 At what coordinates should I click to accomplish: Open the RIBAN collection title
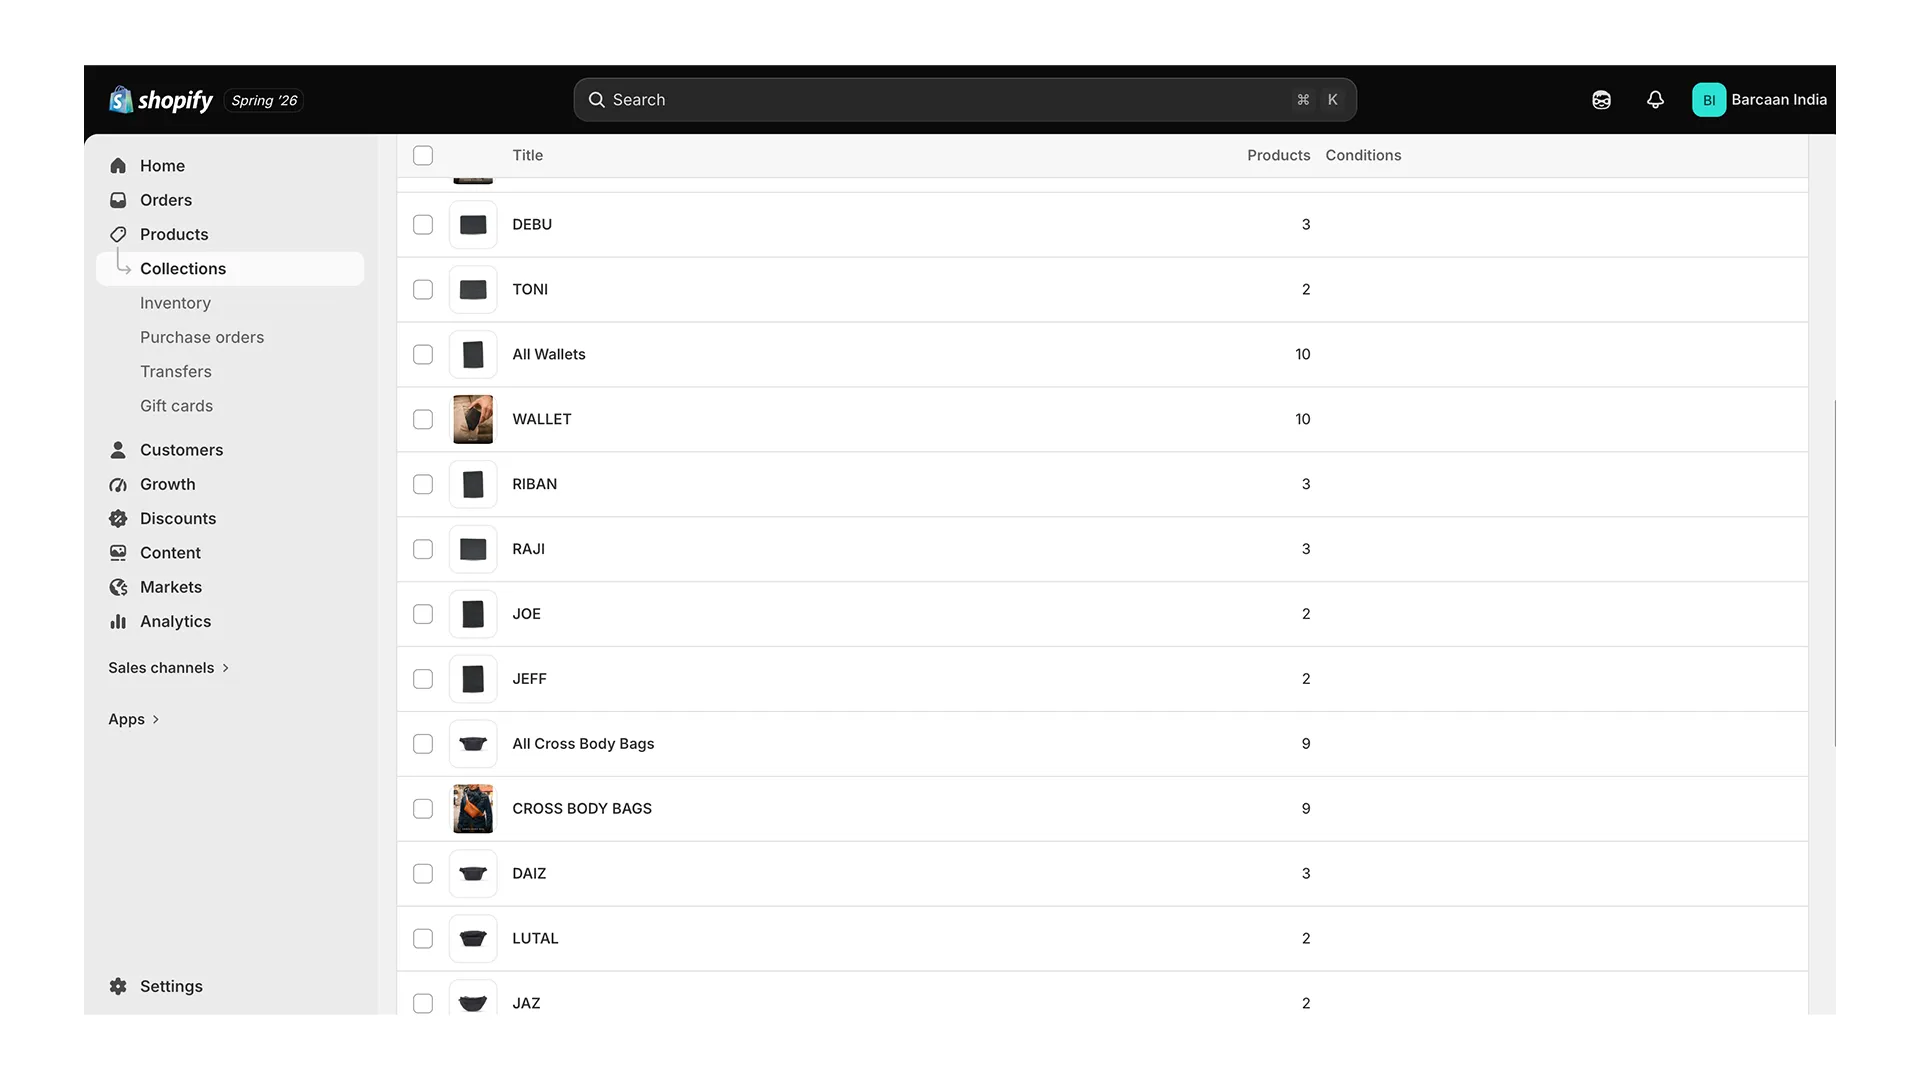pyautogui.click(x=535, y=484)
